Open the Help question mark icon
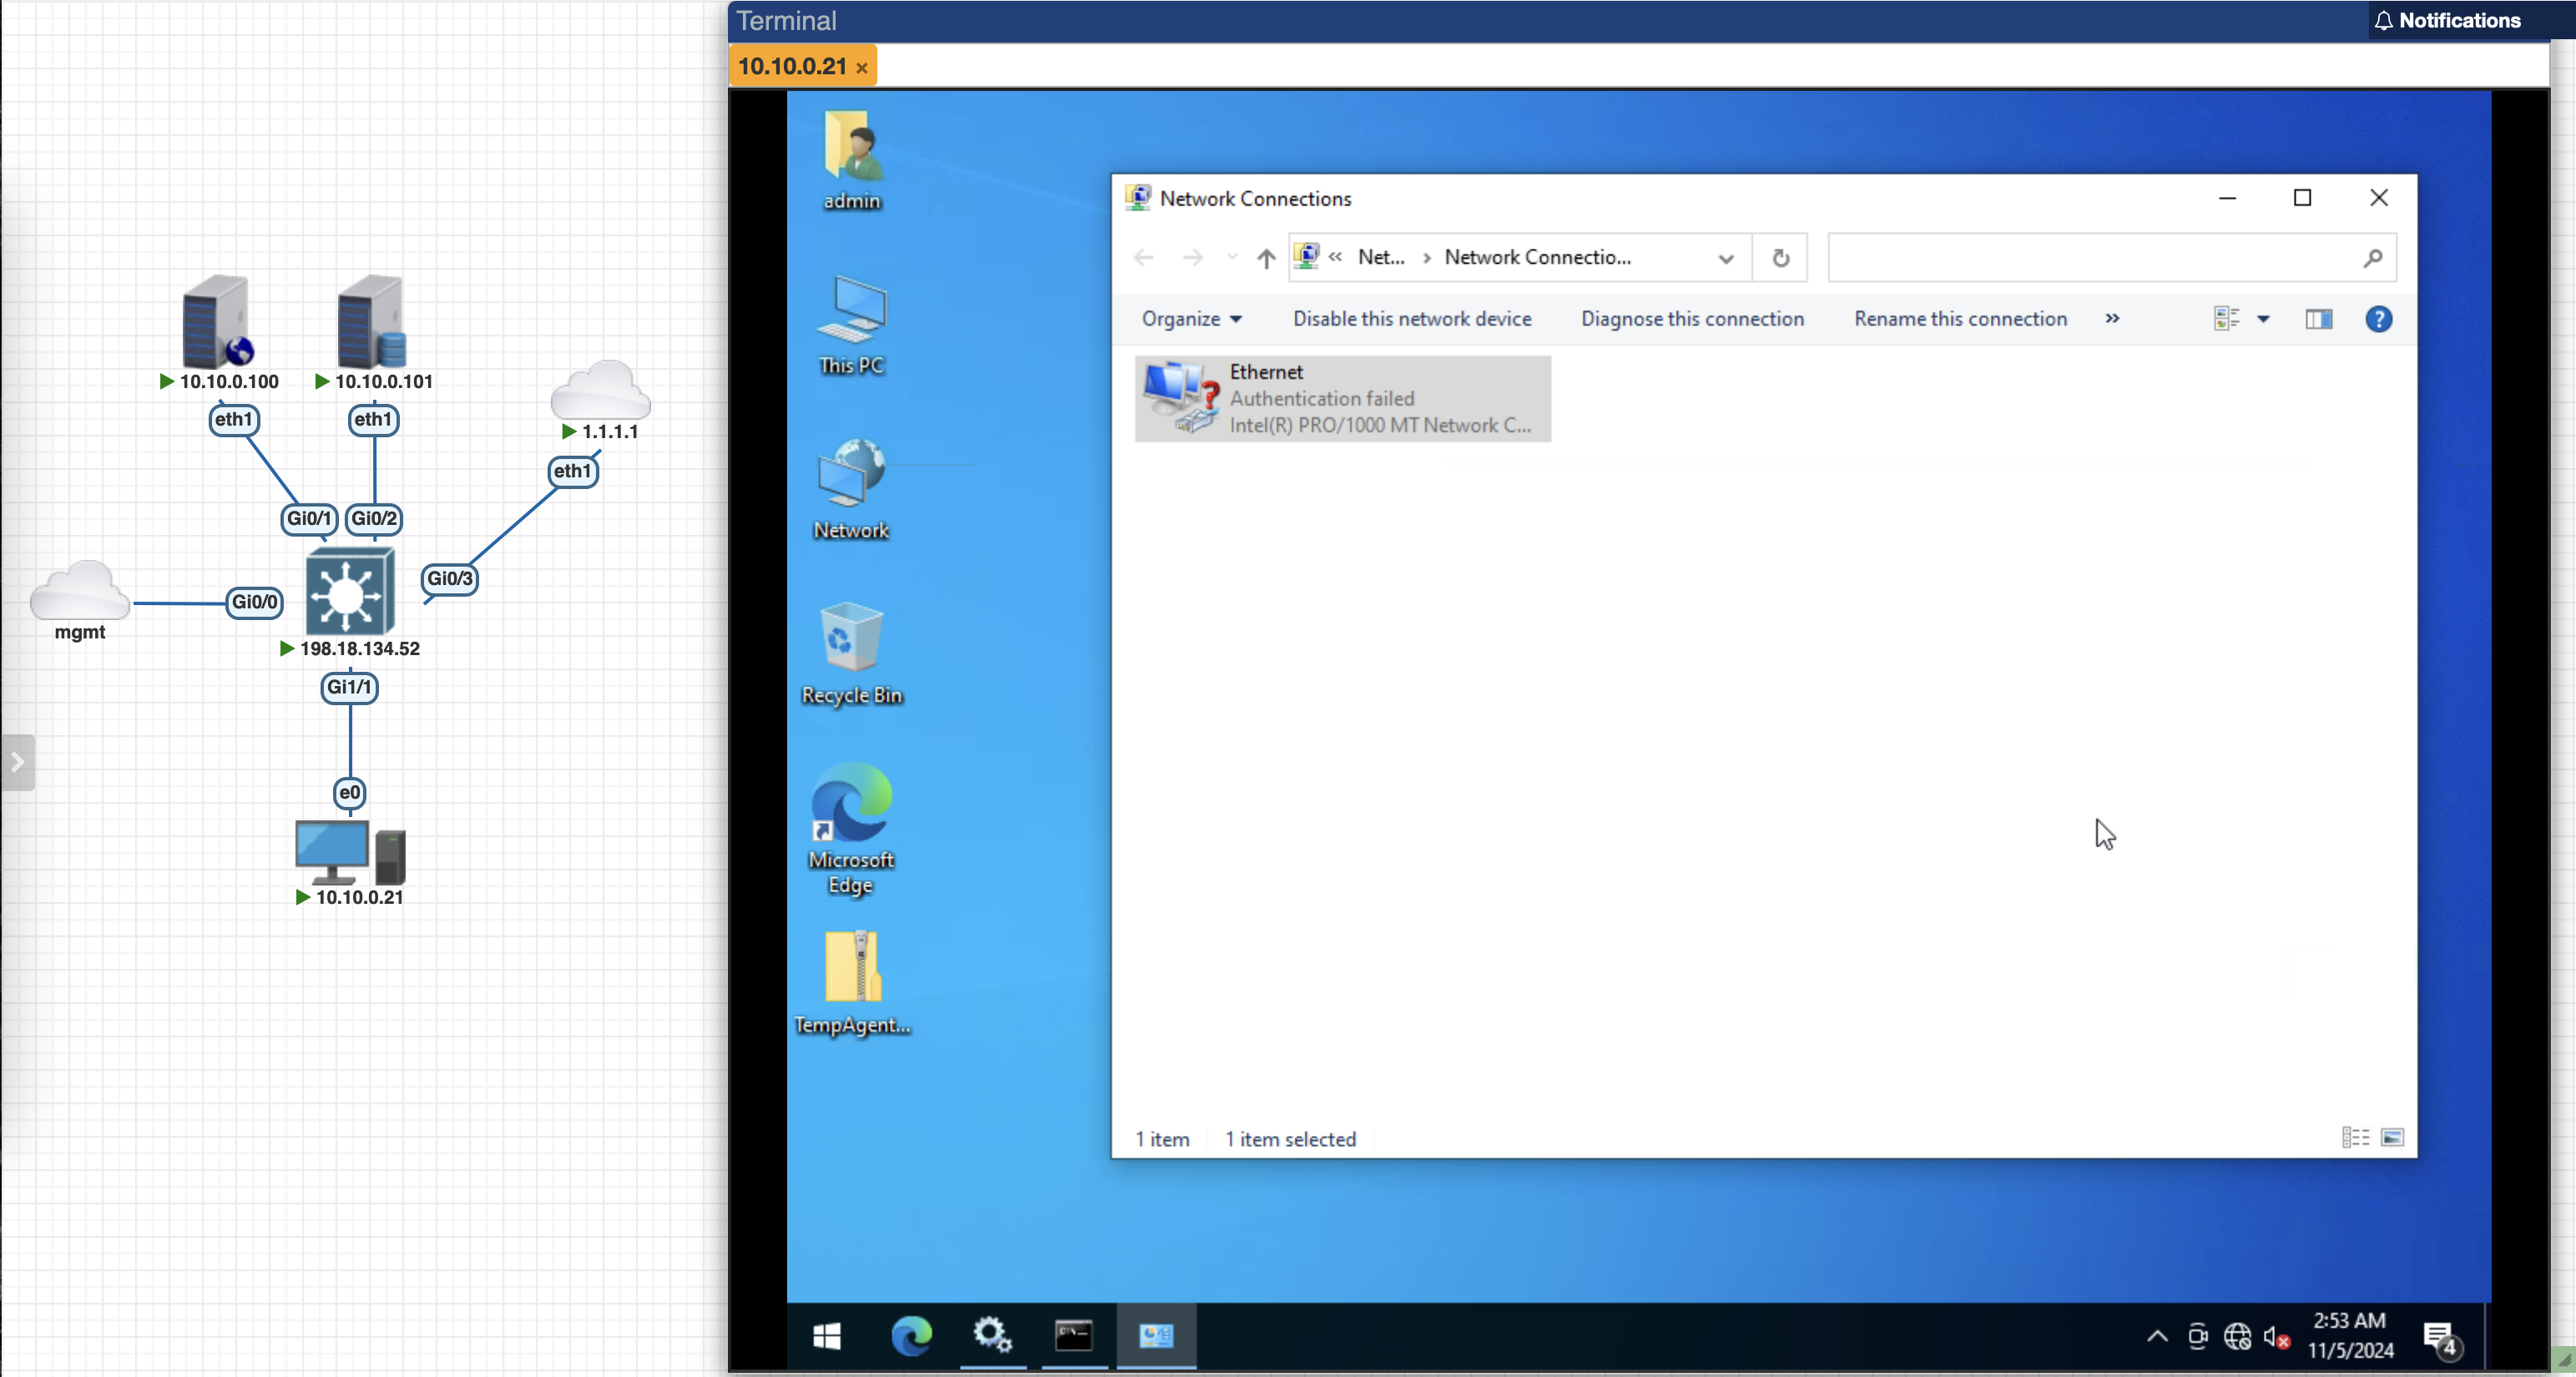Screen dimensions: 2576x1377 tap(2378, 319)
